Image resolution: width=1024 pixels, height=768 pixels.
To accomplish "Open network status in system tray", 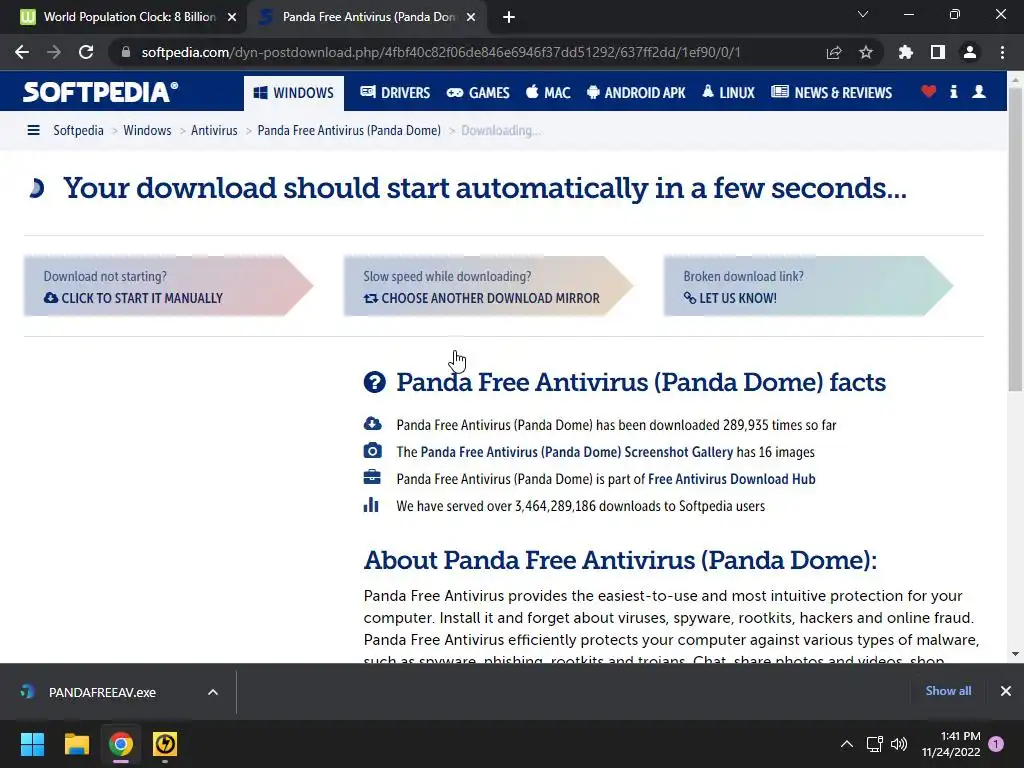I will [x=874, y=744].
